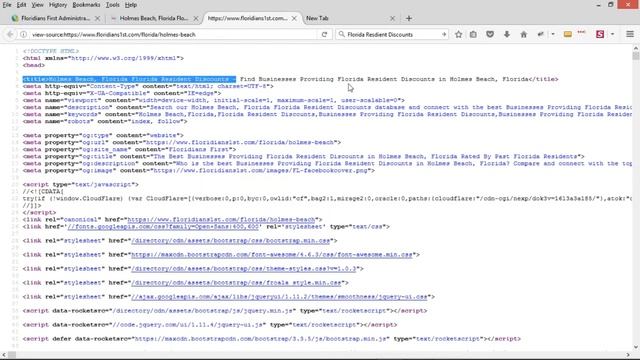640x360 pixels.
Task: Click the back navigation arrow
Action: pyautogui.click(x=10, y=35)
